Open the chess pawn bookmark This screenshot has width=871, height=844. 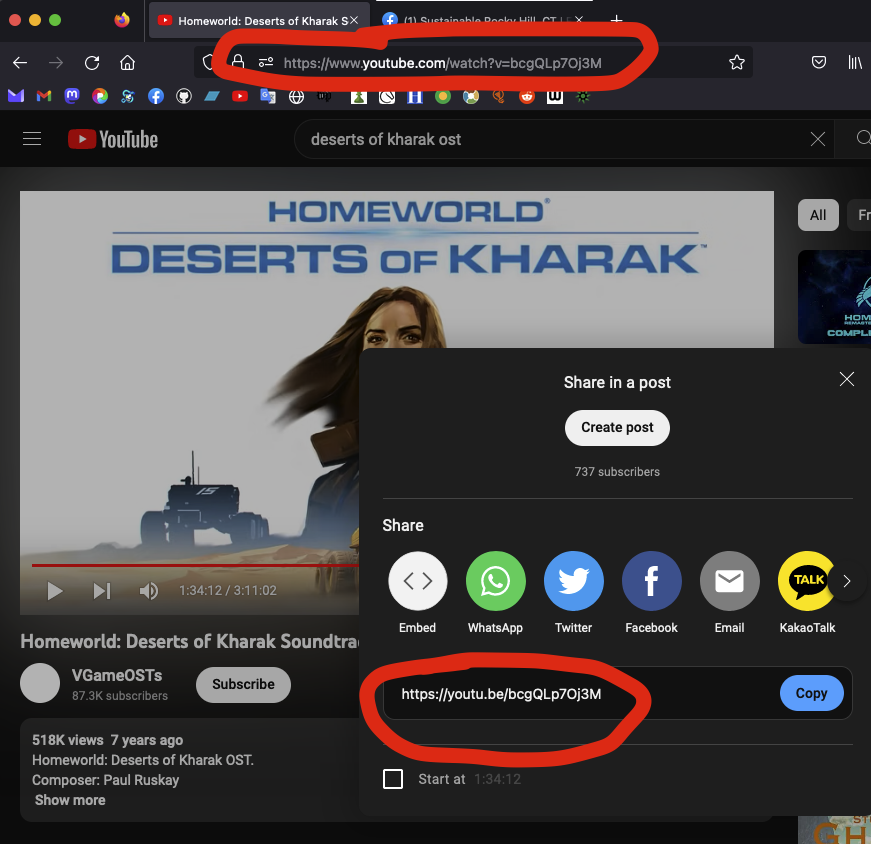[359, 97]
